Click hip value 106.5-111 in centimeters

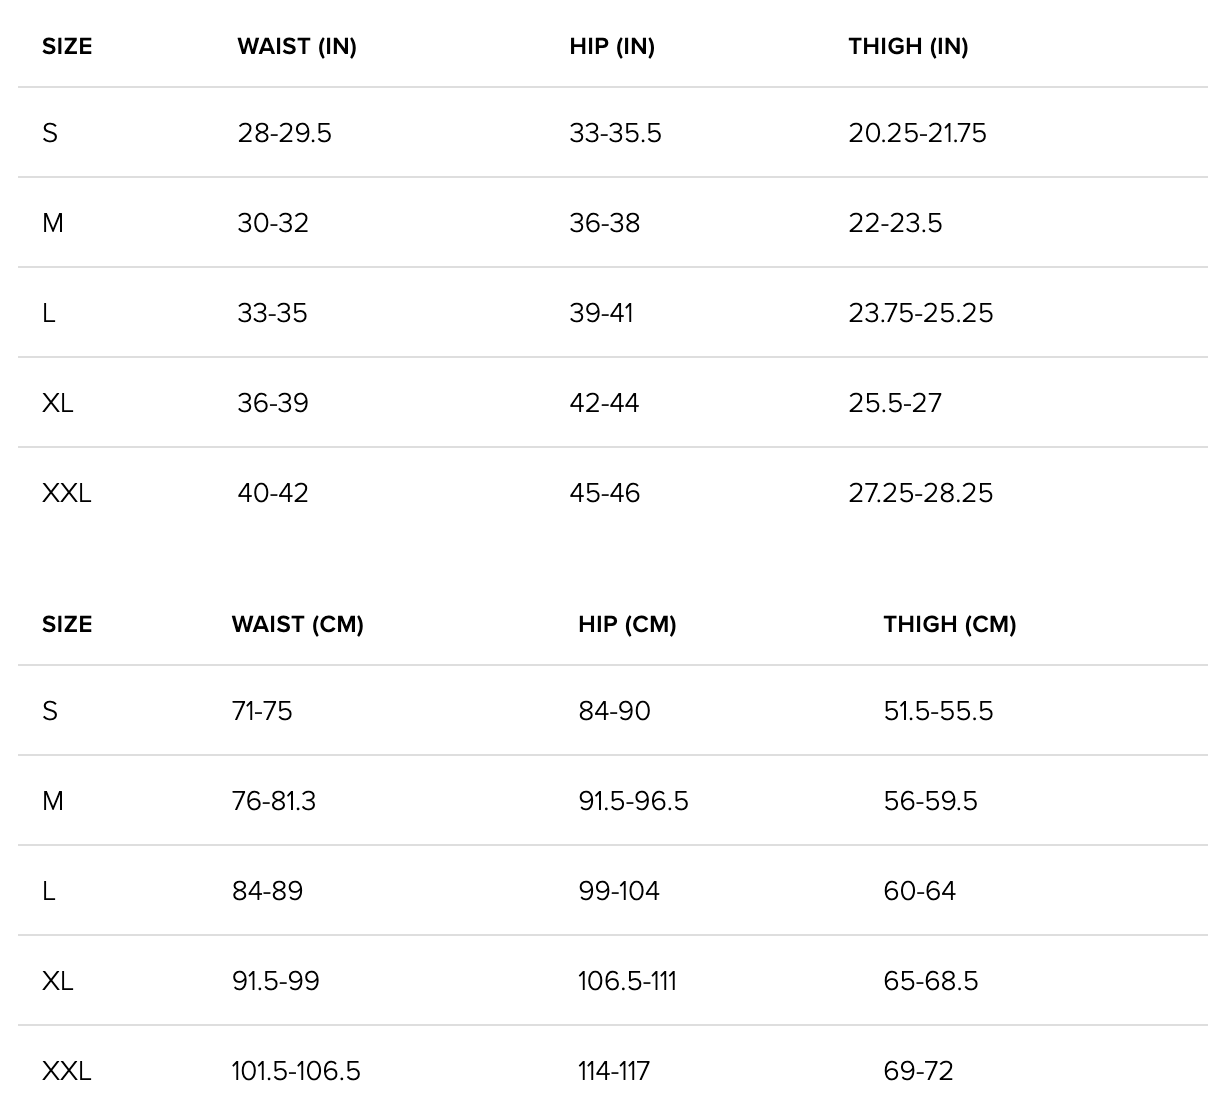pos(627,981)
